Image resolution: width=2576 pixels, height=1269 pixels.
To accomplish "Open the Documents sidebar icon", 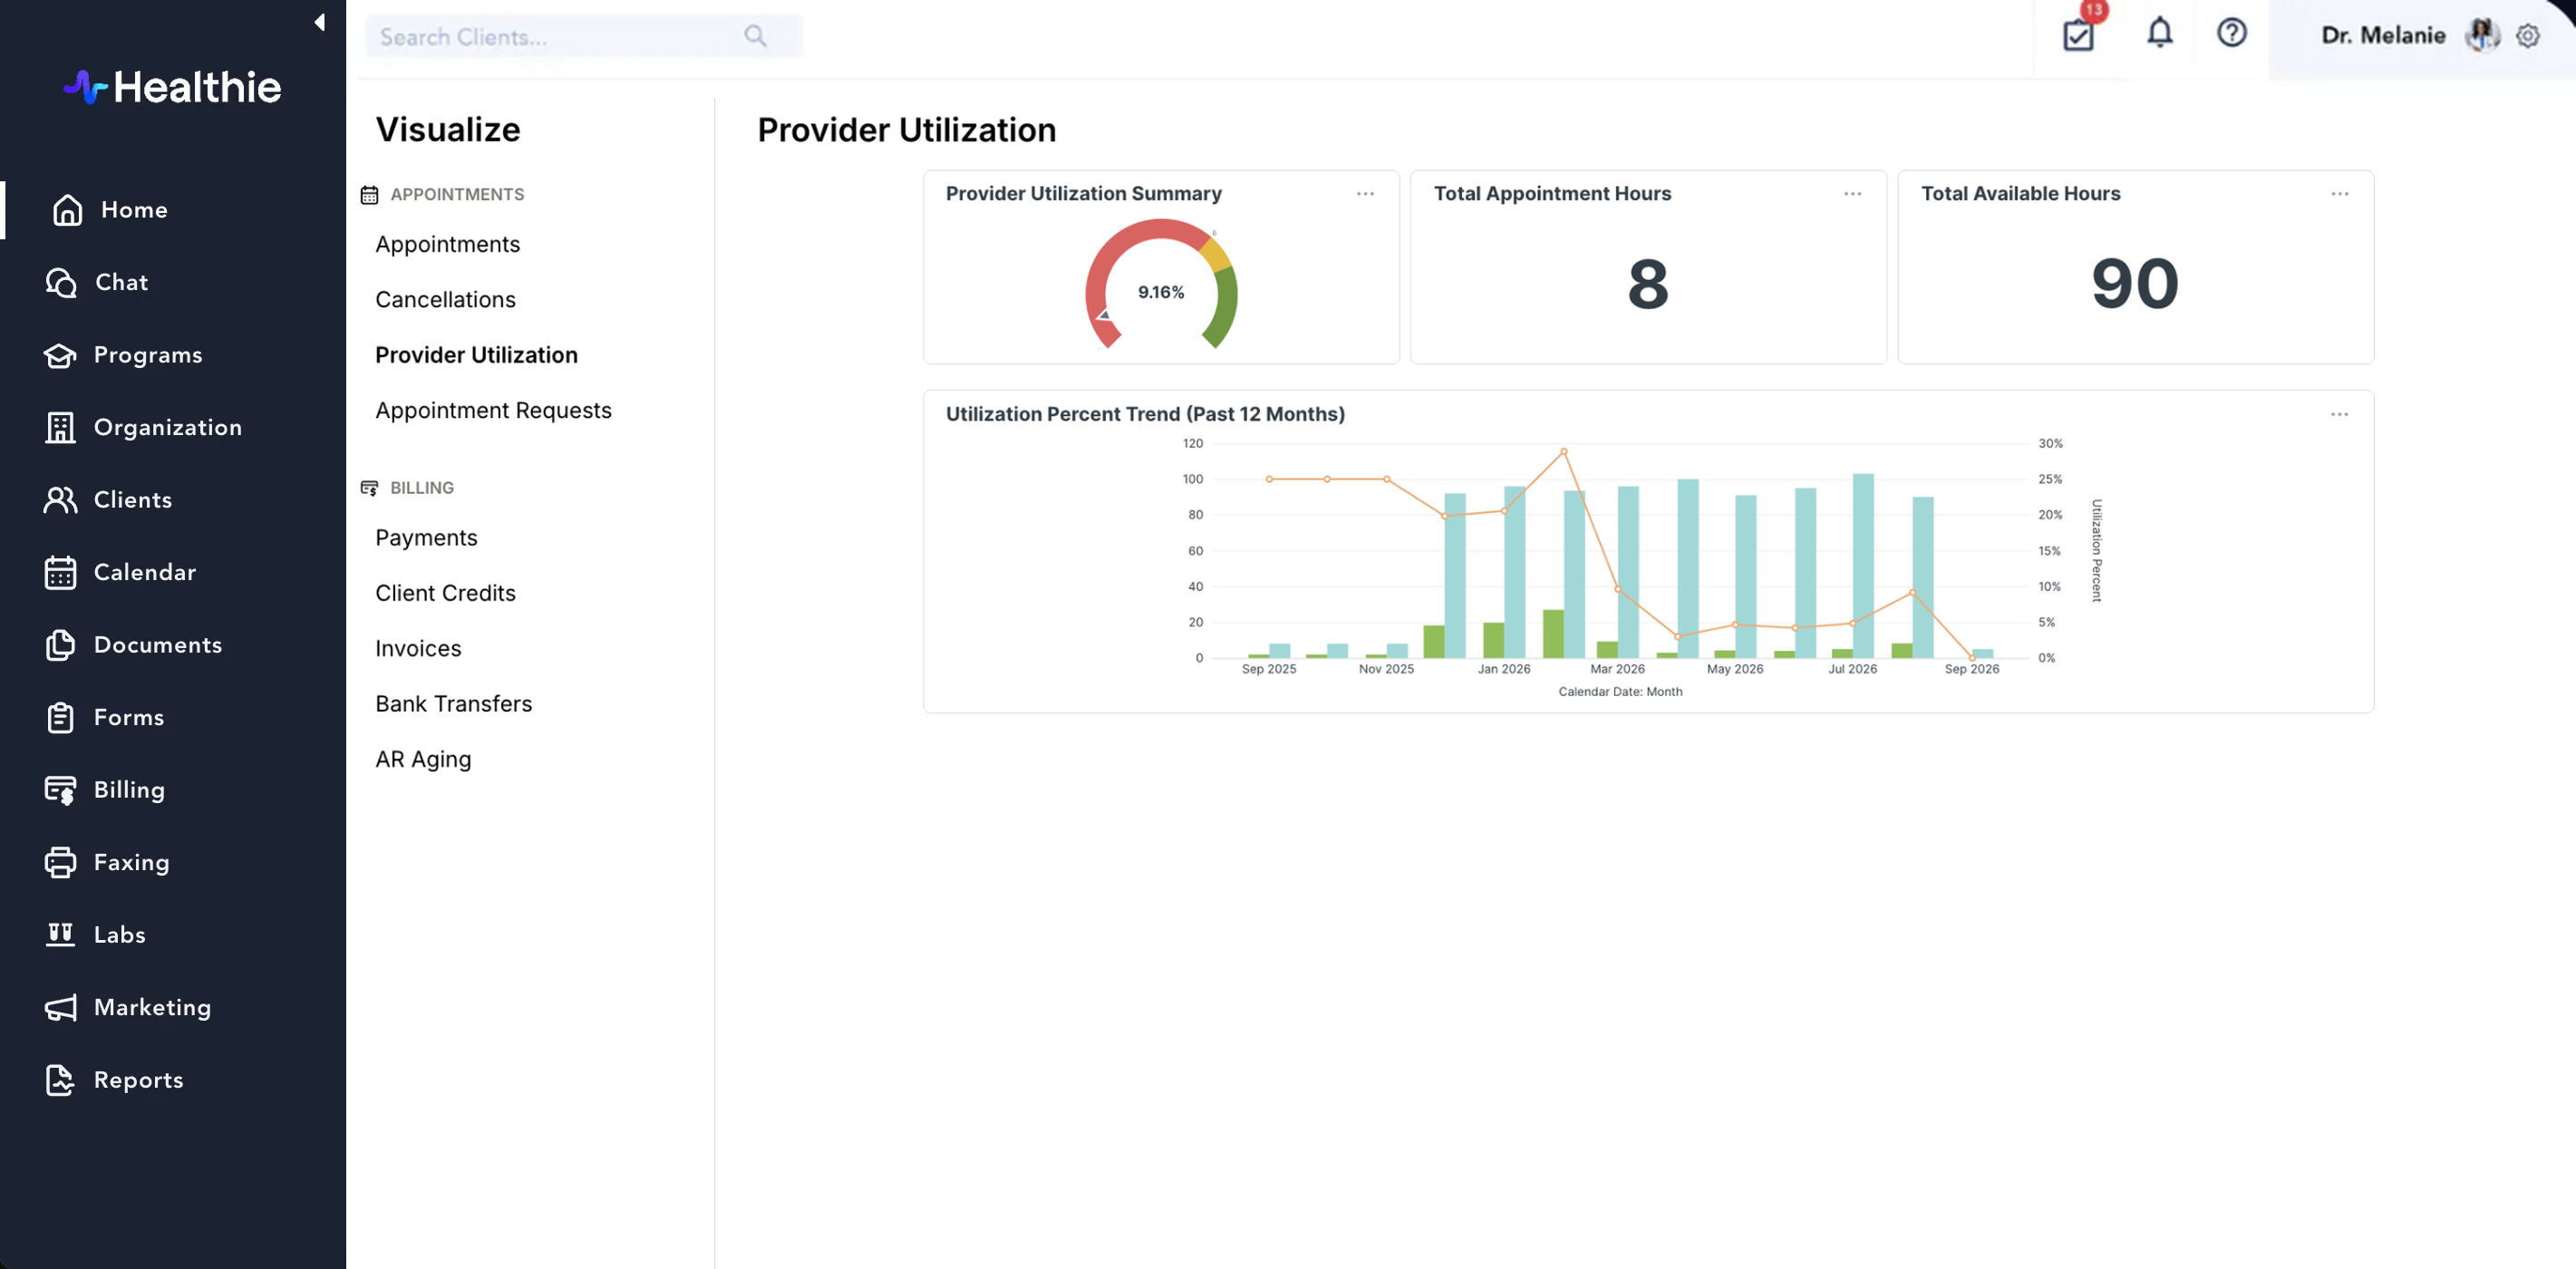I will 60,645.
